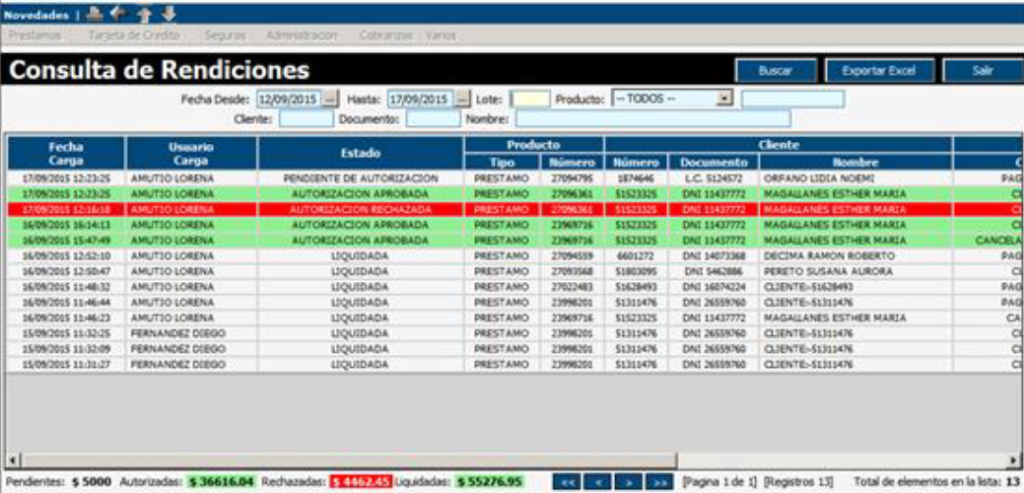Expand the Producto TODOS dropdown

coord(725,99)
